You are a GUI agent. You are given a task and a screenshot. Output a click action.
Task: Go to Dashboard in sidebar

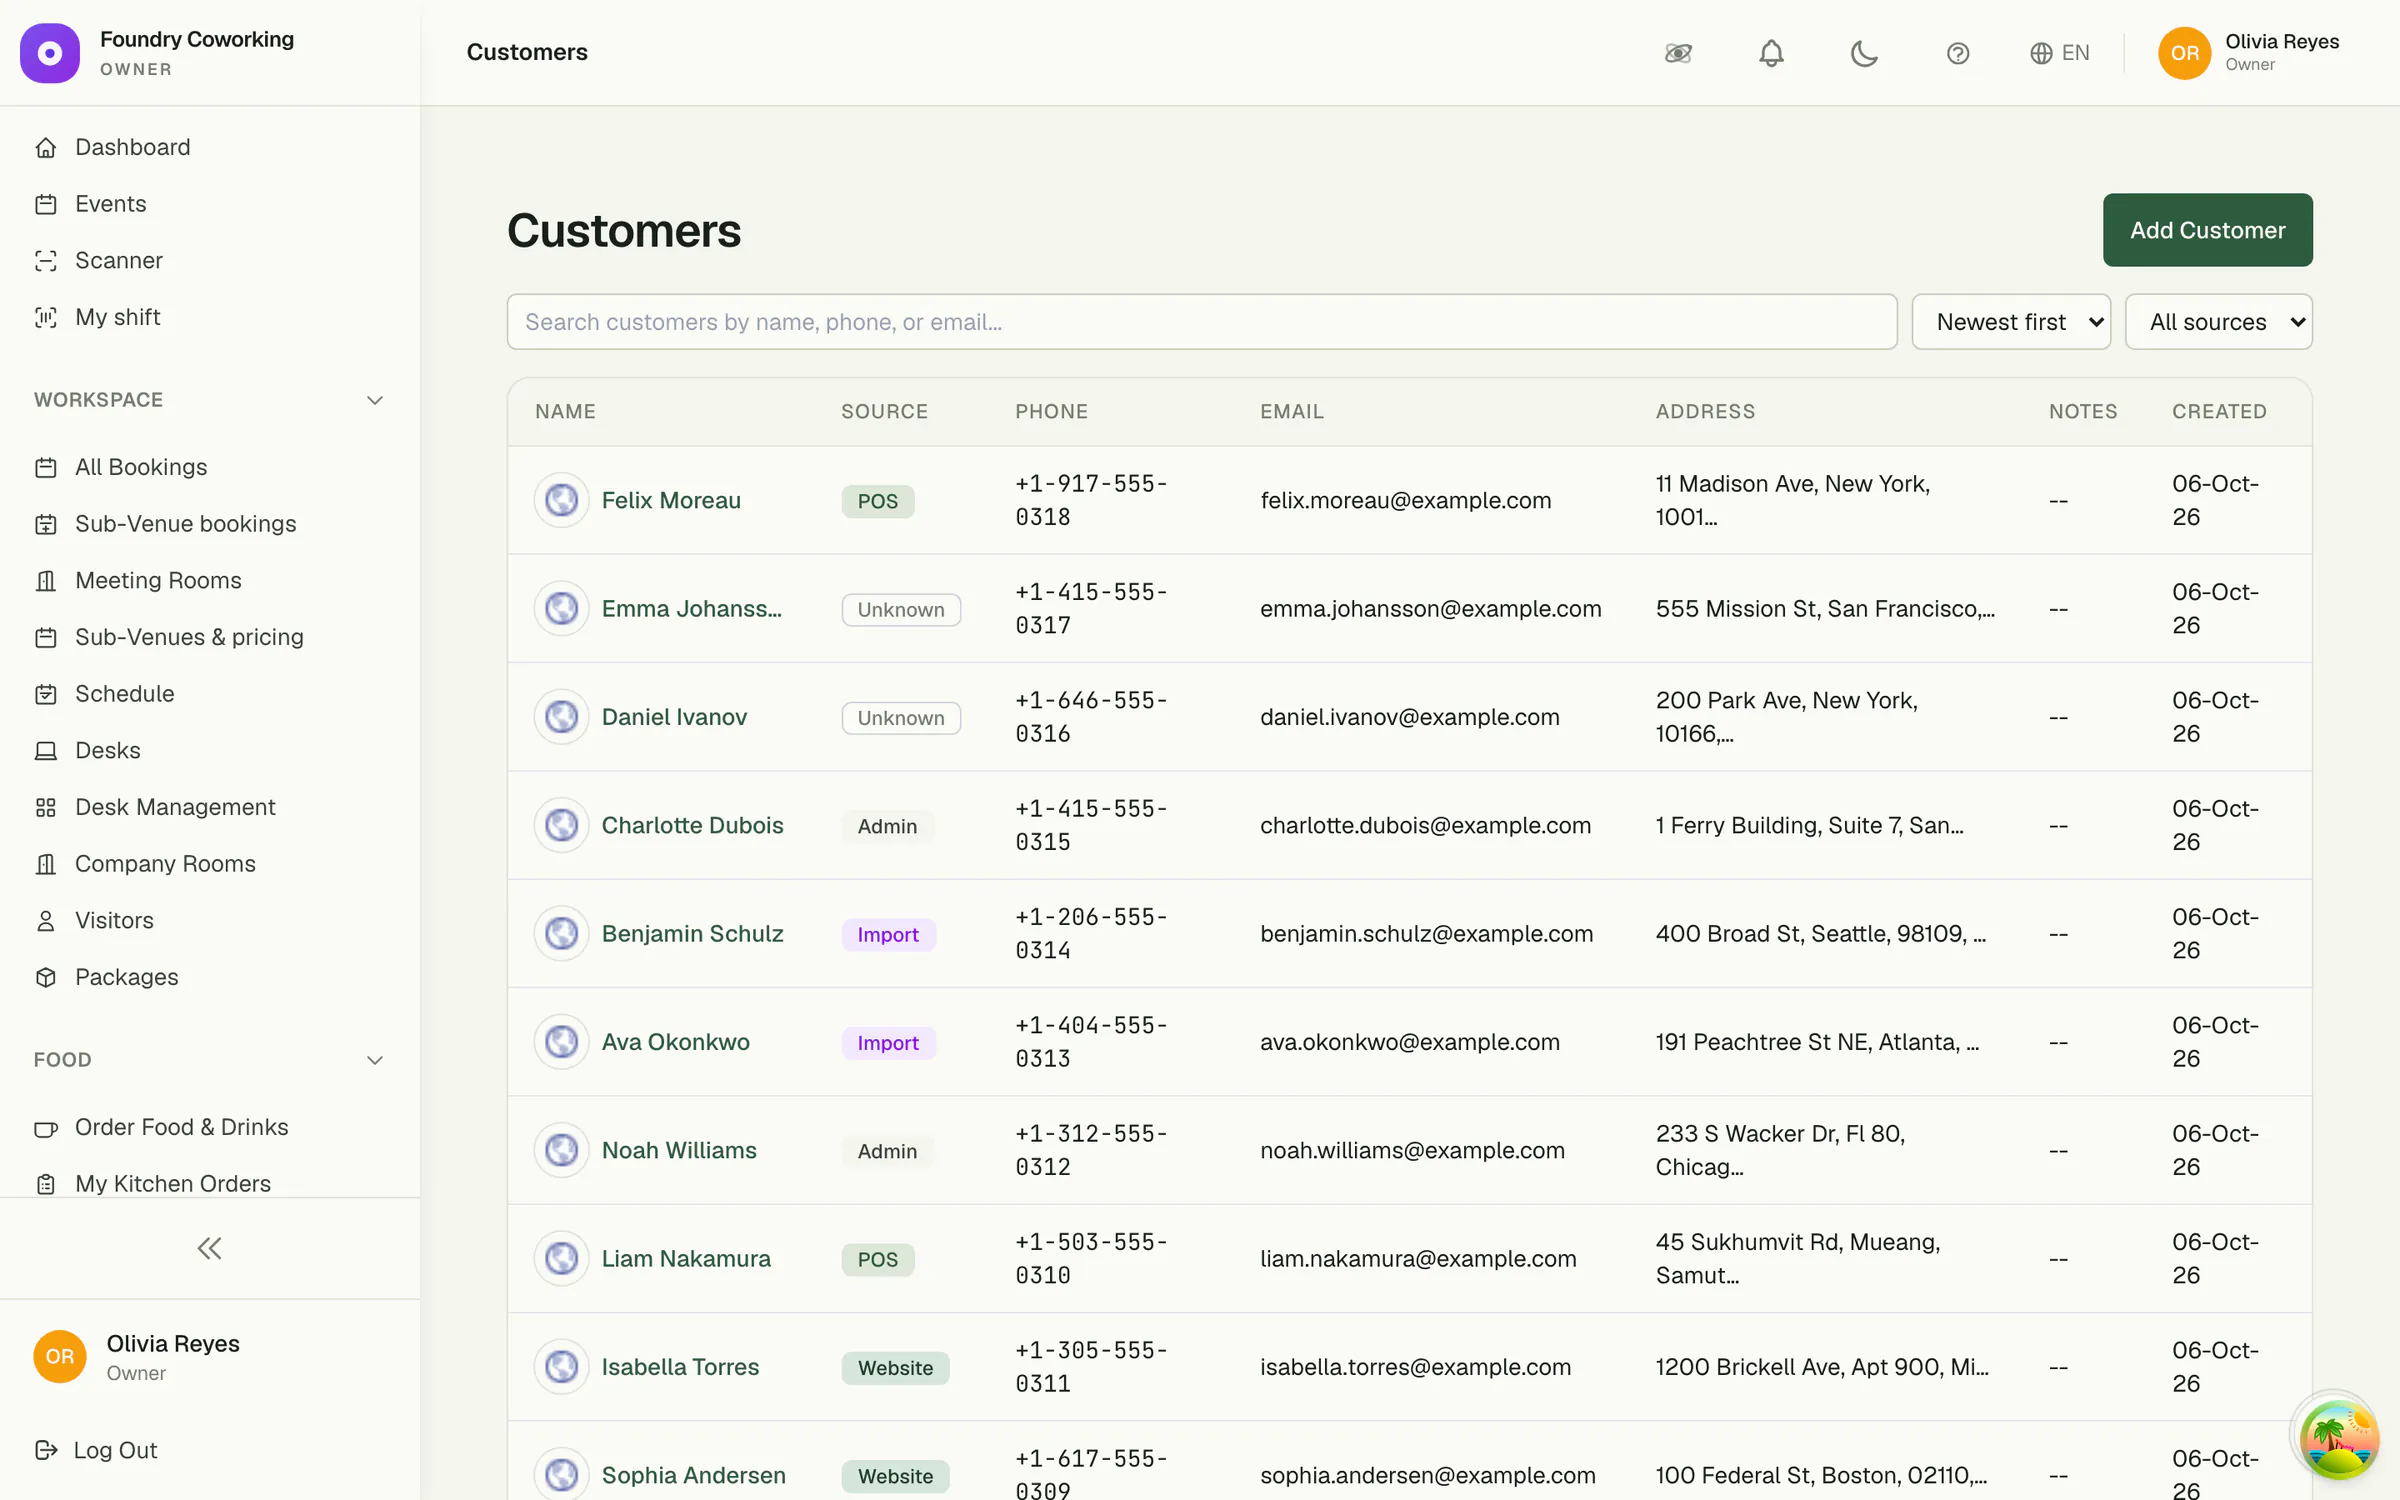[x=132, y=147]
